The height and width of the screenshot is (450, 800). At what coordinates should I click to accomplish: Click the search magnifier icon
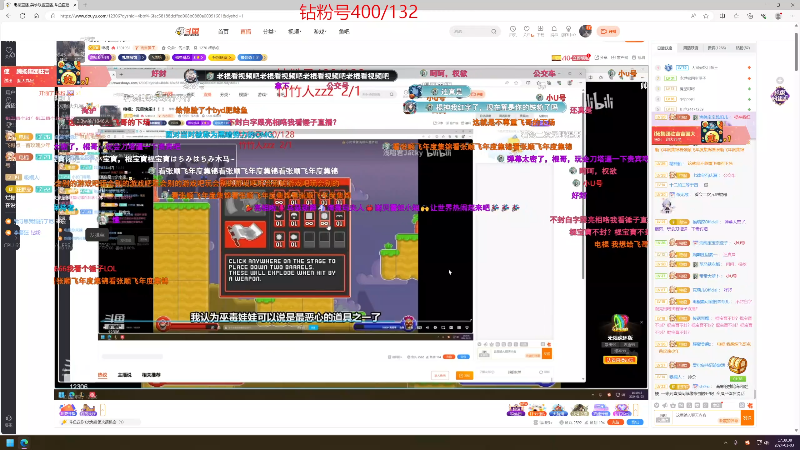click(x=494, y=32)
